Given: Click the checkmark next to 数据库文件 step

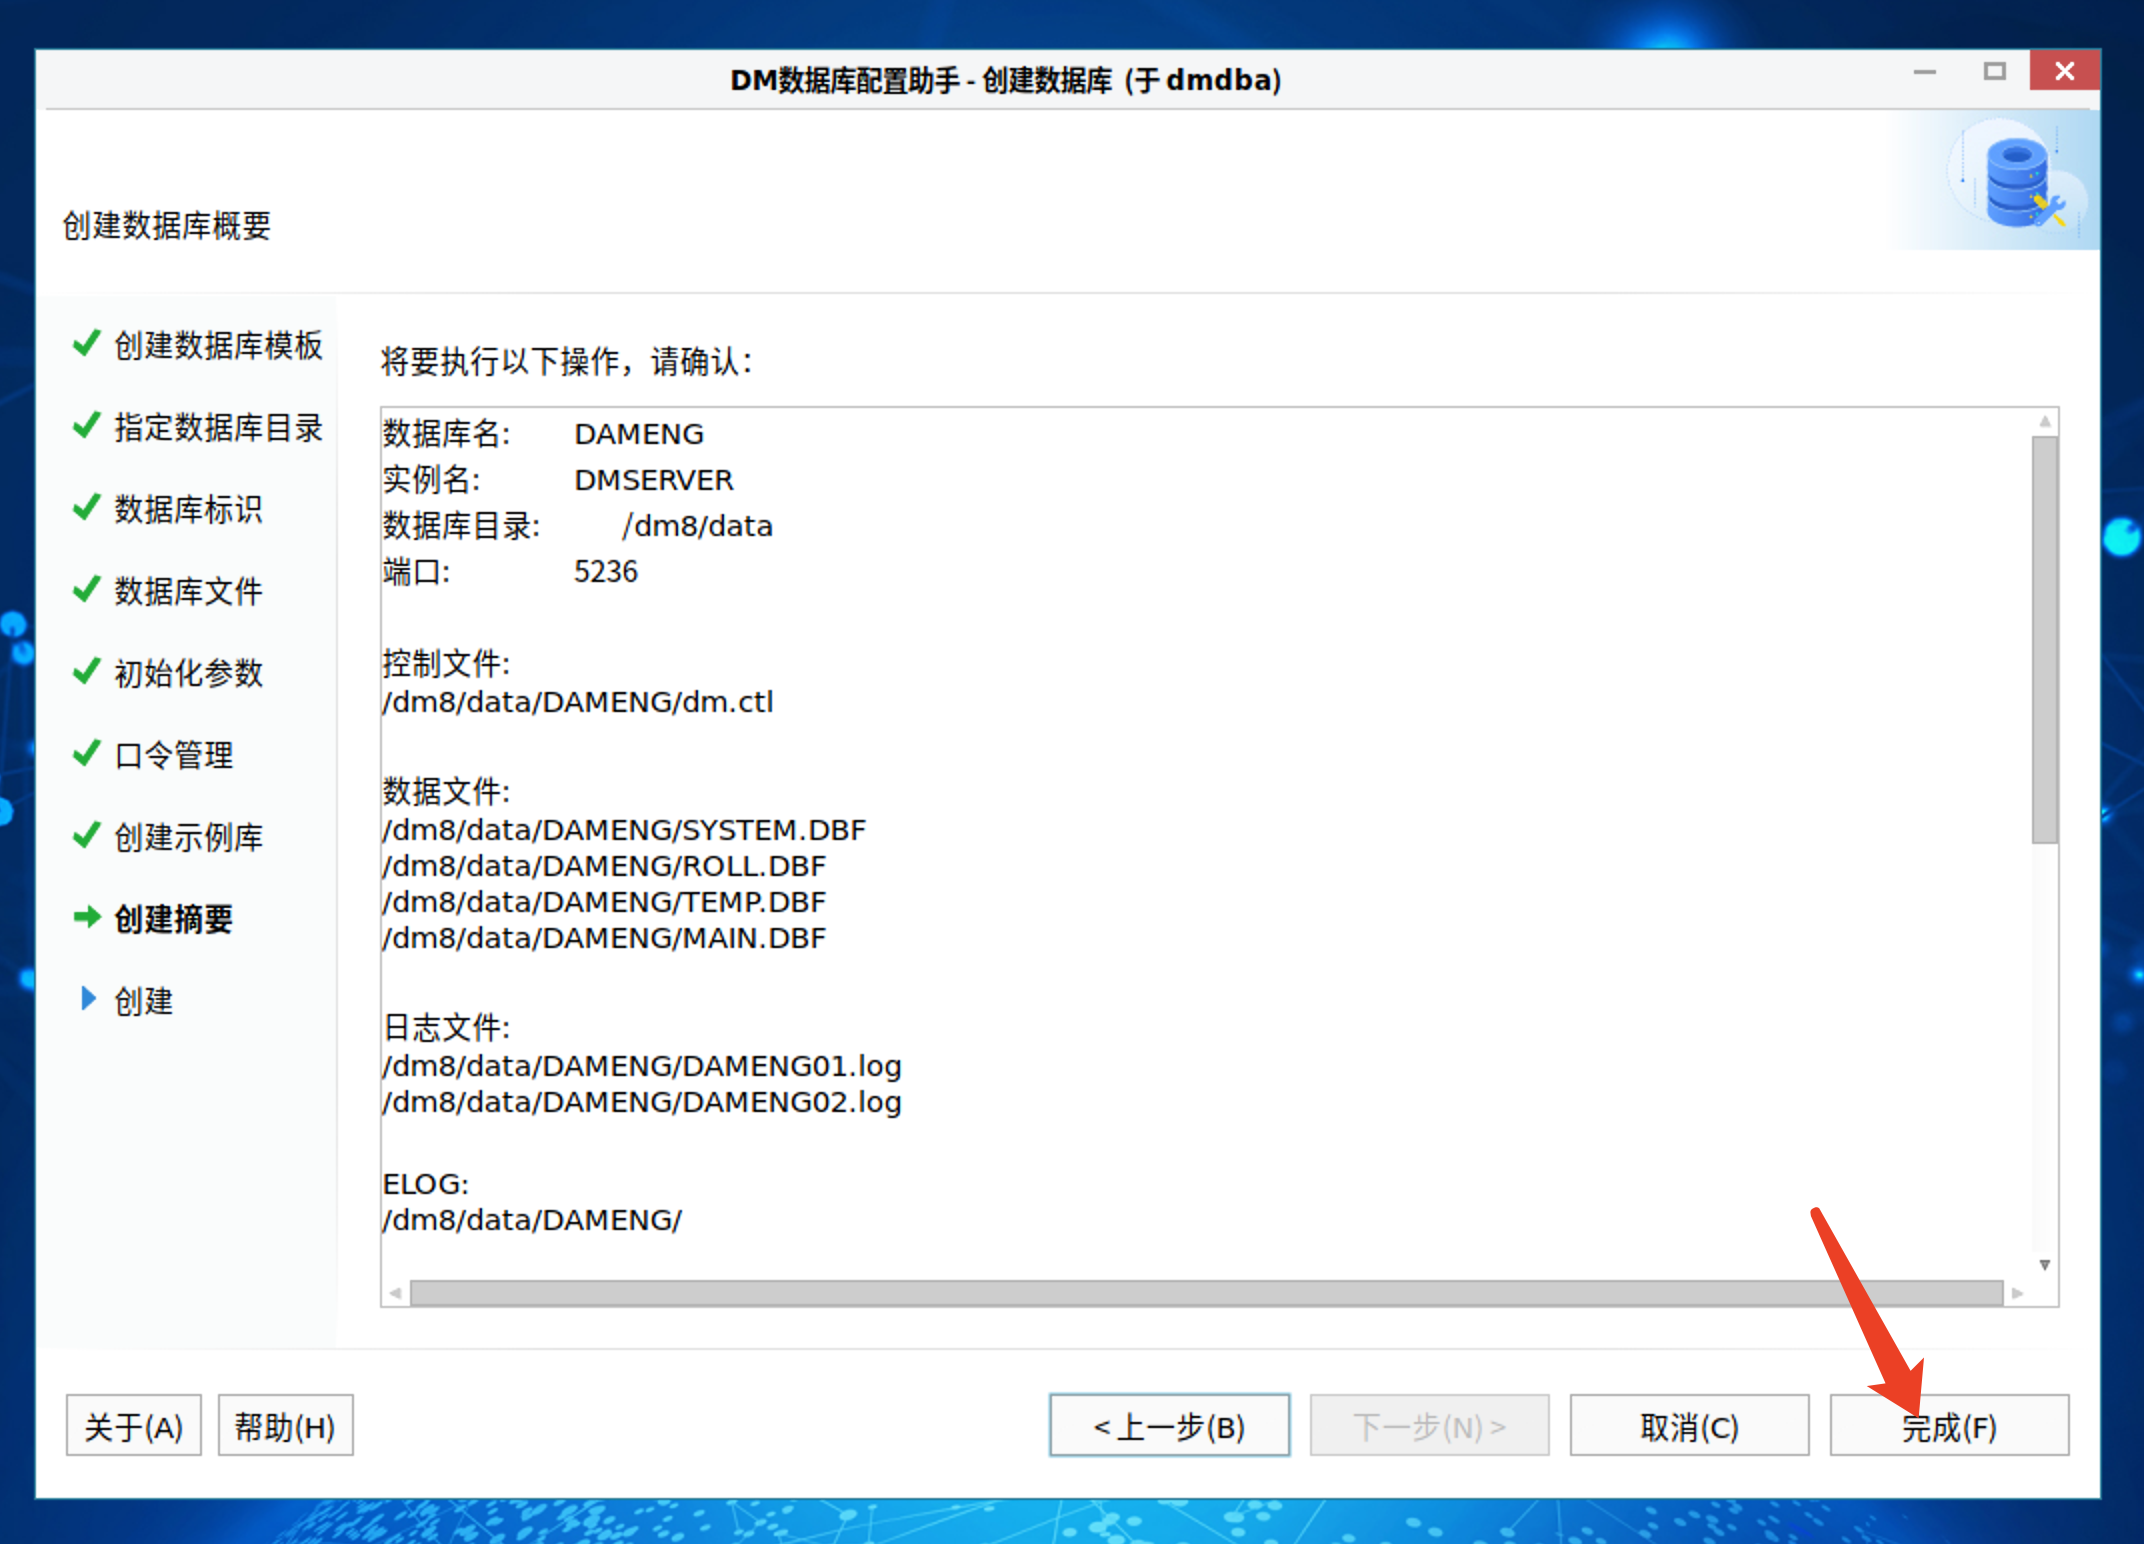Looking at the screenshot, I should click(x=85, y=591).
